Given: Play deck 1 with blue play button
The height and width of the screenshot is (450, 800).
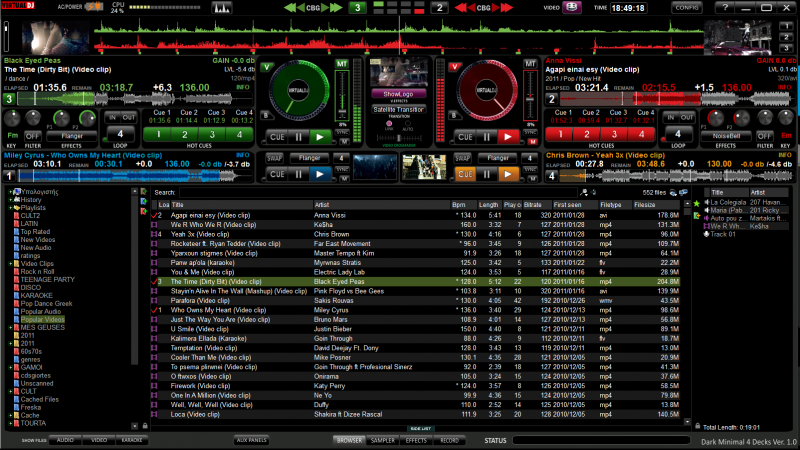Looking at the screenshot, I should 320,174.
